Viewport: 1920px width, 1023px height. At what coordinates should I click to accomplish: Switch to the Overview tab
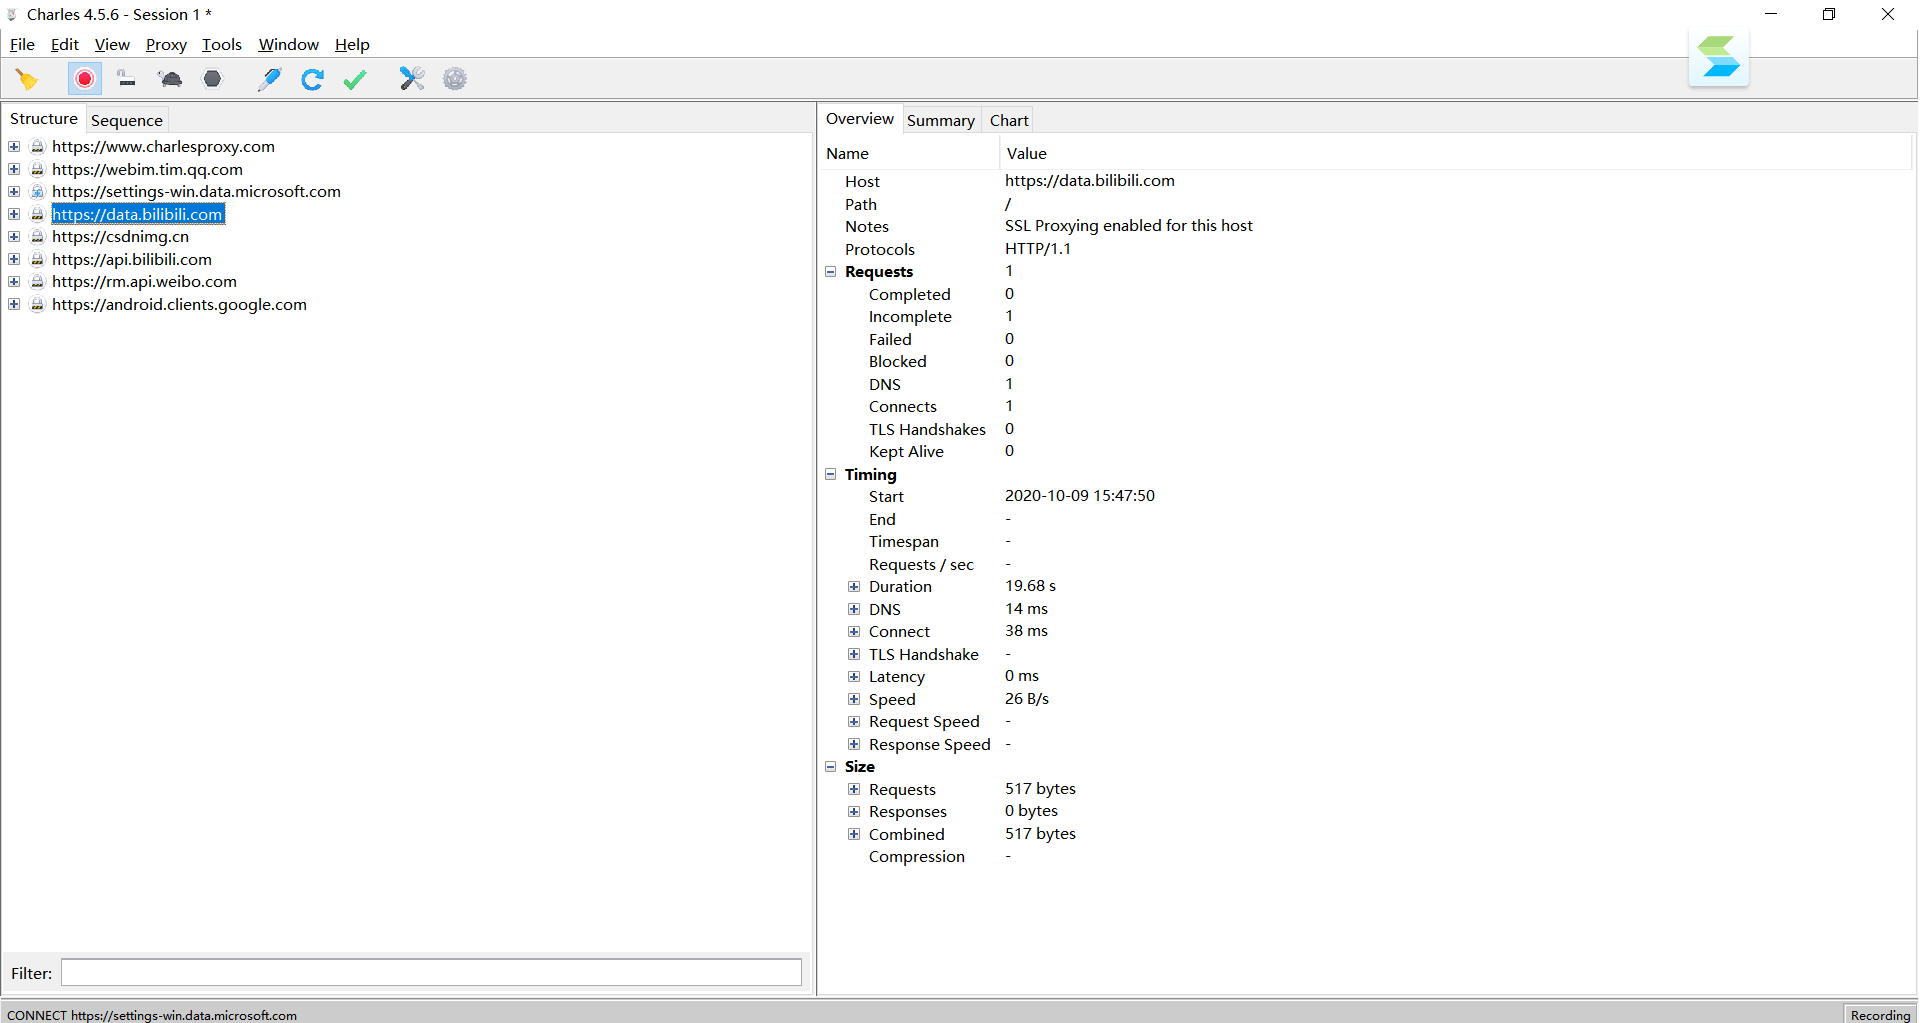tap(860, 119)
